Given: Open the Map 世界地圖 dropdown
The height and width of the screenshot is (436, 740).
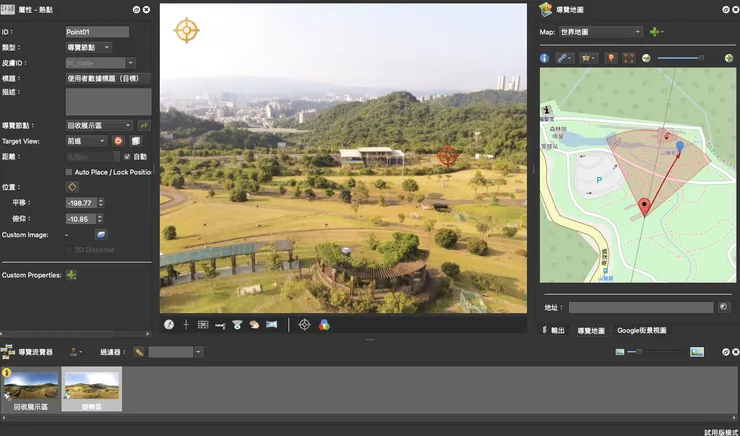Looking at the screenshot, I should coord(600,32).
